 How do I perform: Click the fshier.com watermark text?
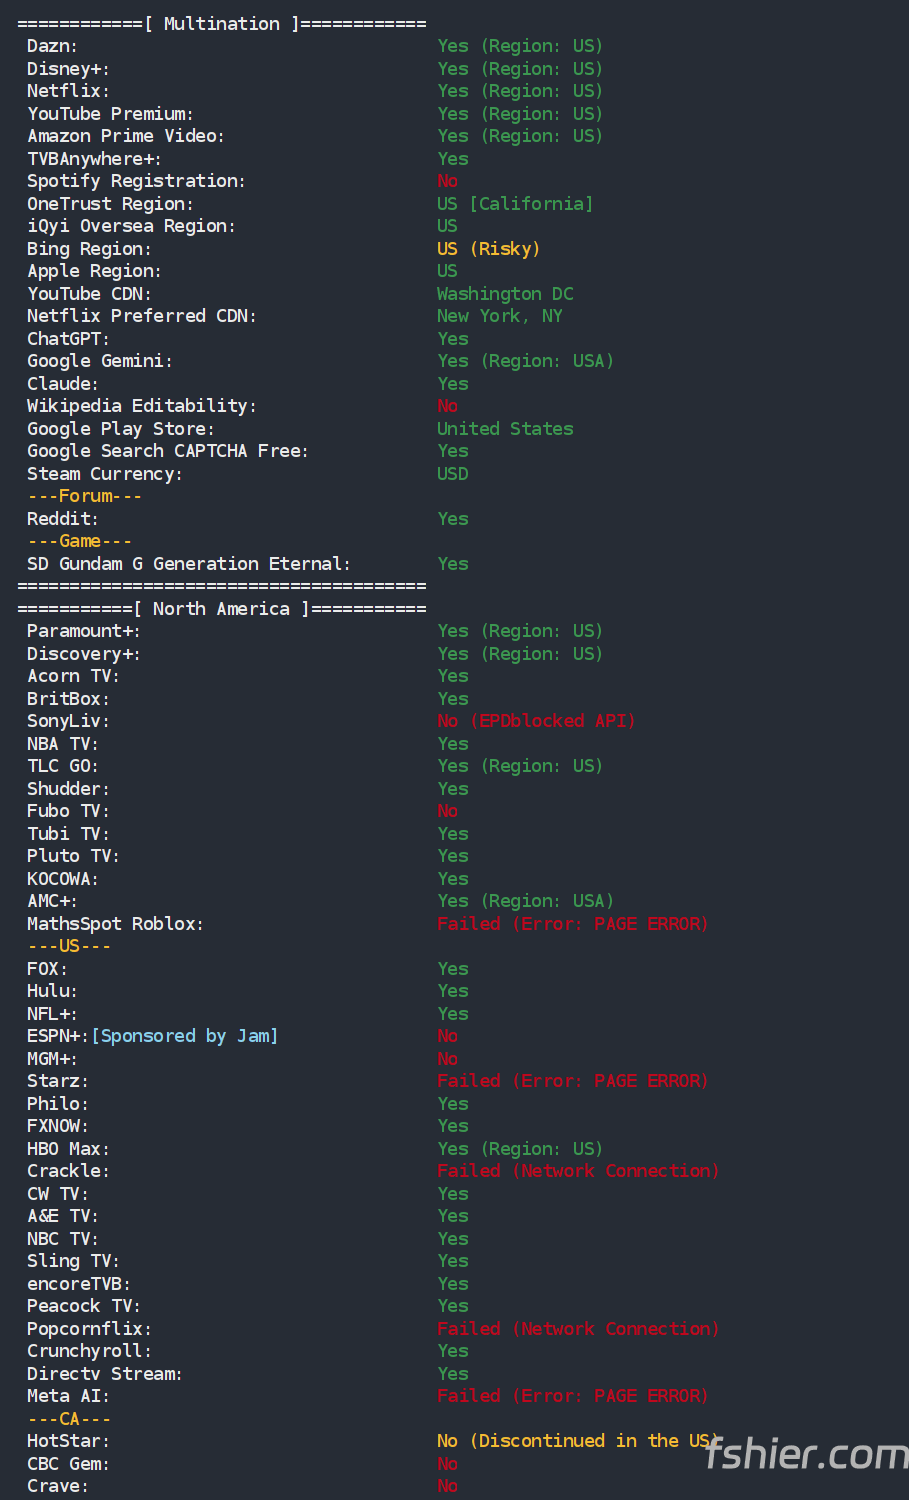806,1454
